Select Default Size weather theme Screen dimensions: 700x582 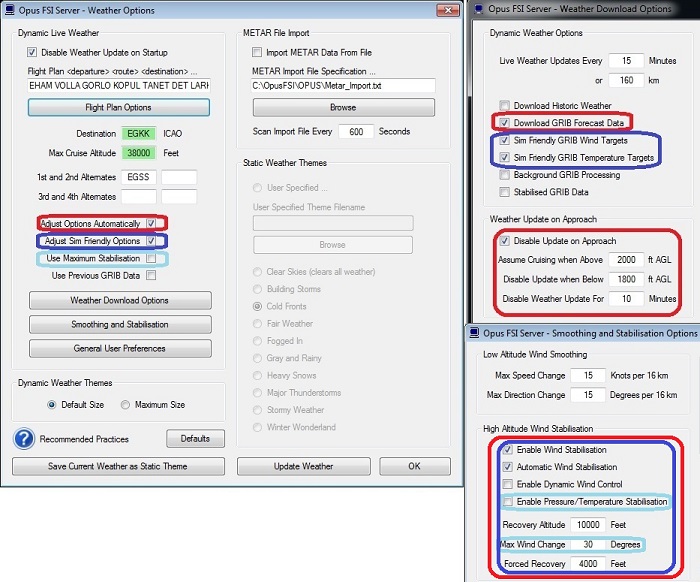point(52,405)
